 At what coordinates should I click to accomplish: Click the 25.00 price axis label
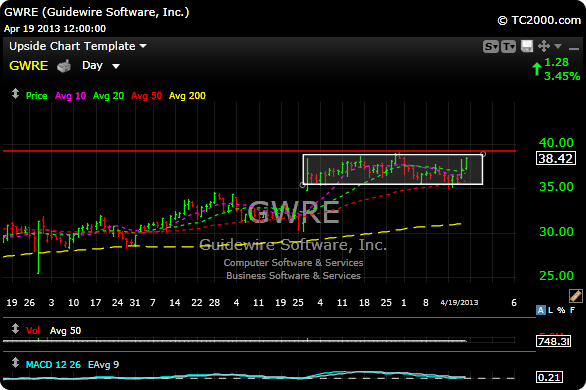click(x=556, y=276)
